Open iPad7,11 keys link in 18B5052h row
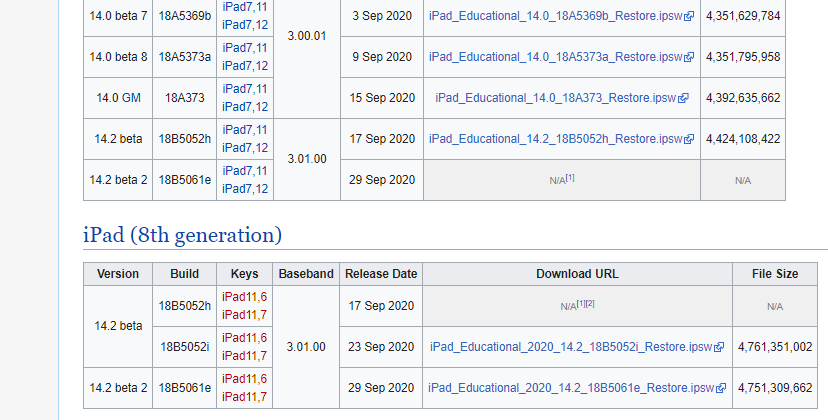The height and width of the screenshot is (420, 828). click(245, 130)
